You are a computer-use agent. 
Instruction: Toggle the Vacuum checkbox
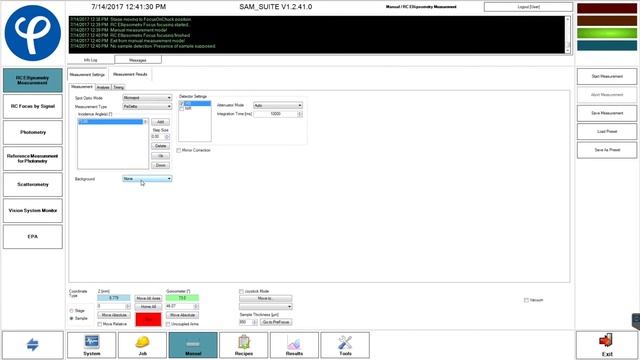tap(527, 300)
